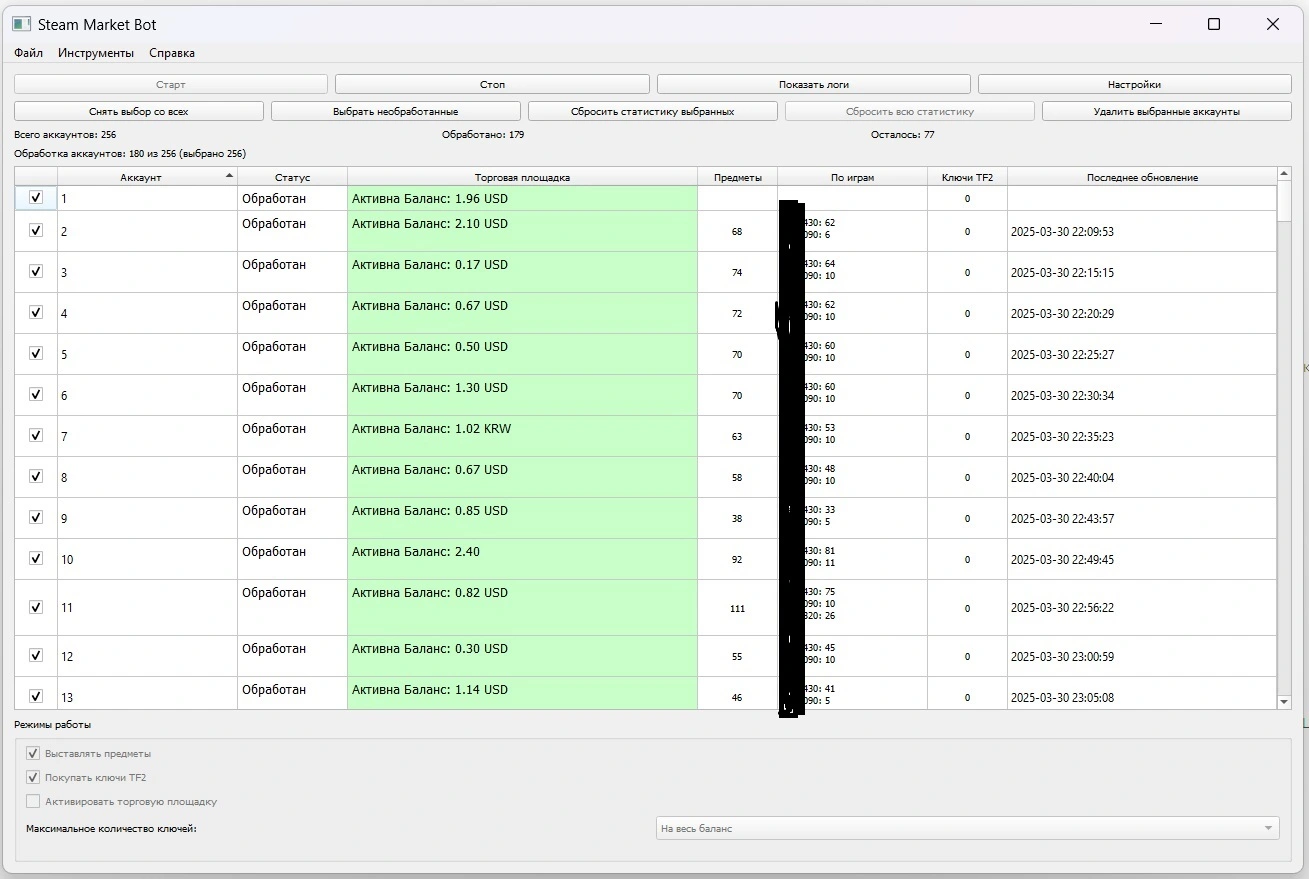Click Сбросить статистику выбранных button
The height and width of the screenshot is (879, 1309).
[x=653, y=112]
